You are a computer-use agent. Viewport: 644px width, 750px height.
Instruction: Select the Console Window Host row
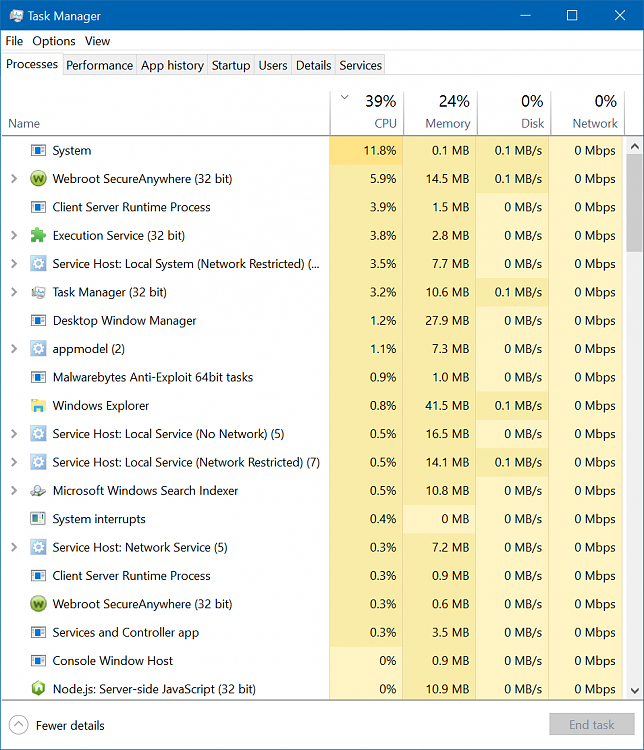coord(312,661)
